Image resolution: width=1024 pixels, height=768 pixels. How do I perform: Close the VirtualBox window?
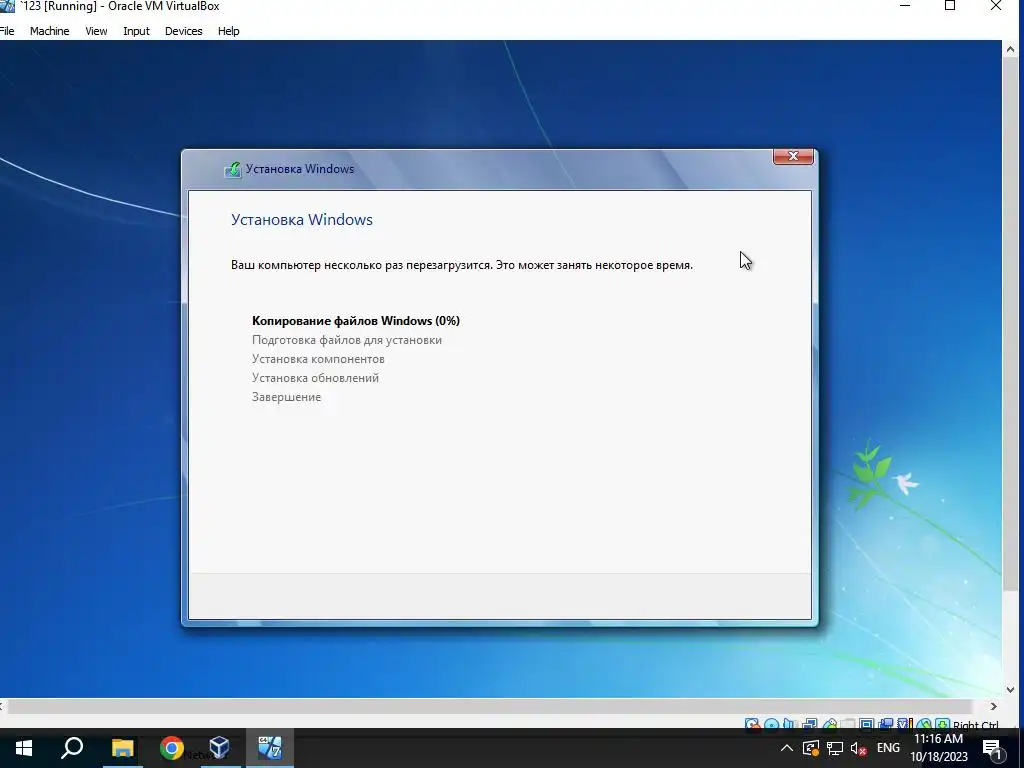coord(996,6)
